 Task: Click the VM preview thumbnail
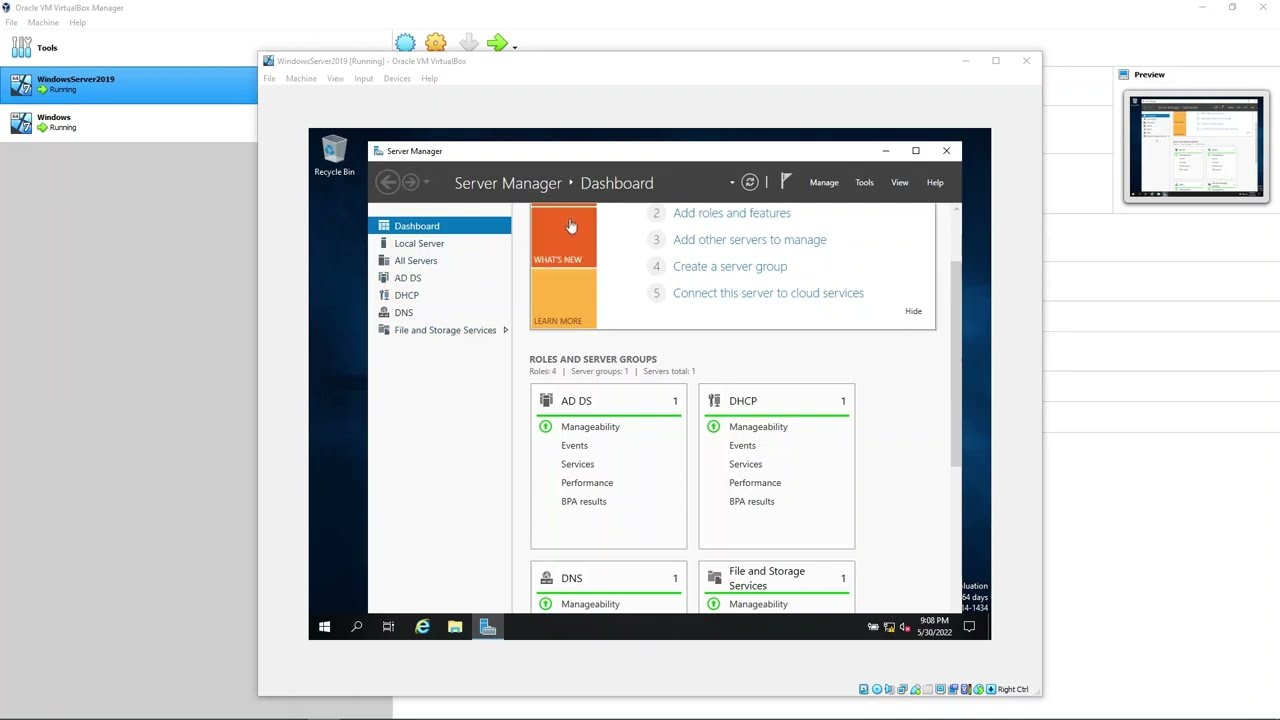tap(1196, 147)
